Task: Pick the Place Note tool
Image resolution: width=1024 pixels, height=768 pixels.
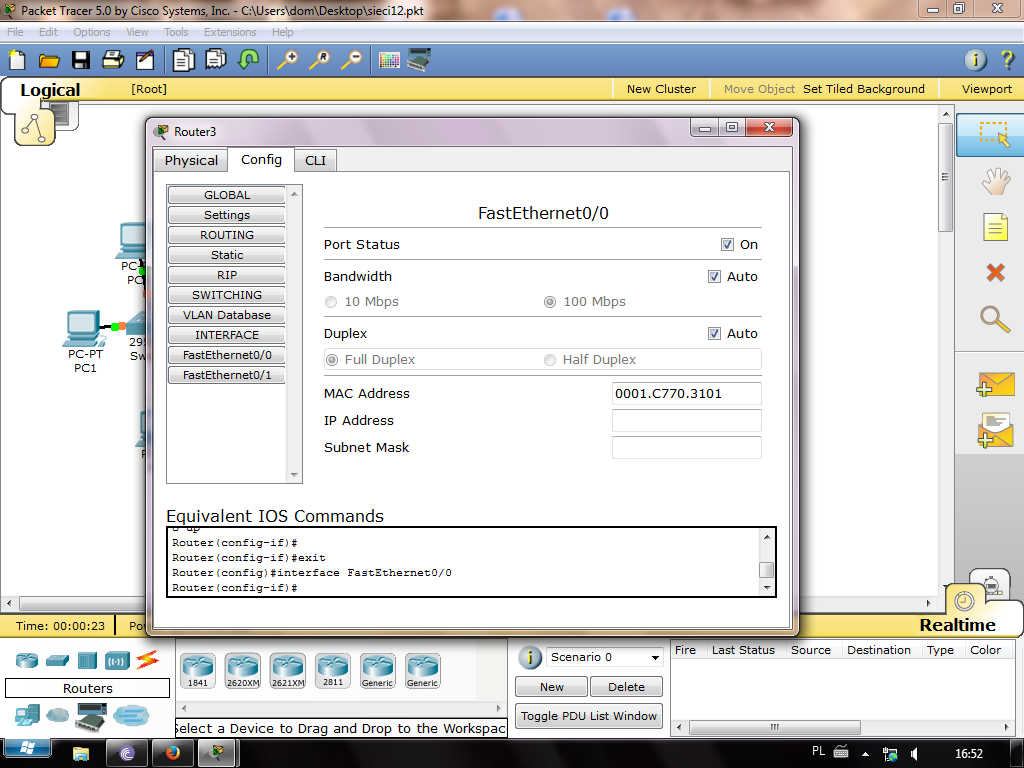Action: coord(995,227)
